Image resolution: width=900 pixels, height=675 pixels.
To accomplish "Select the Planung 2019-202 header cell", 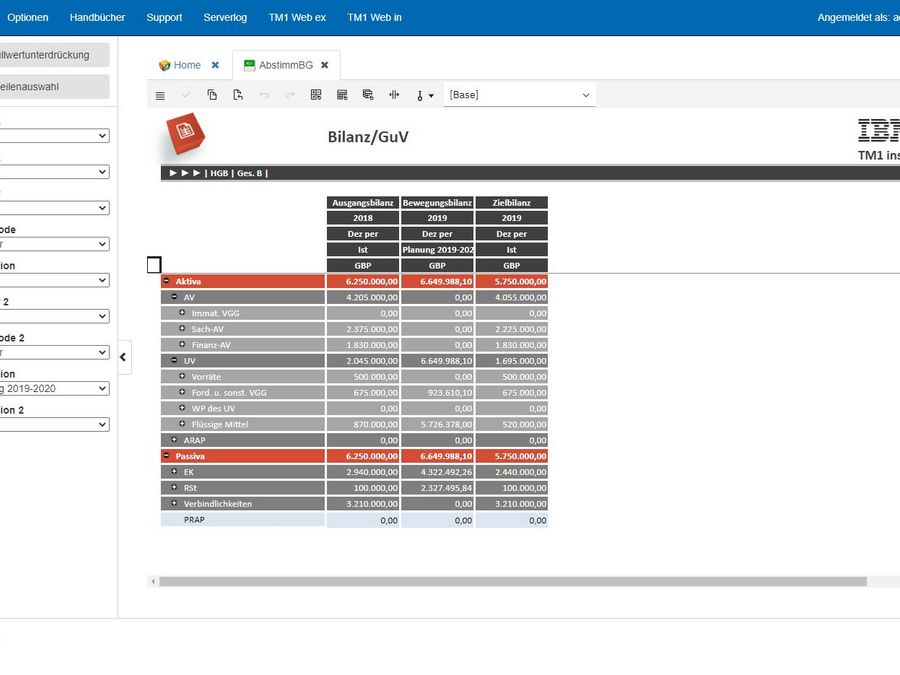I will (x=437, y=250).
